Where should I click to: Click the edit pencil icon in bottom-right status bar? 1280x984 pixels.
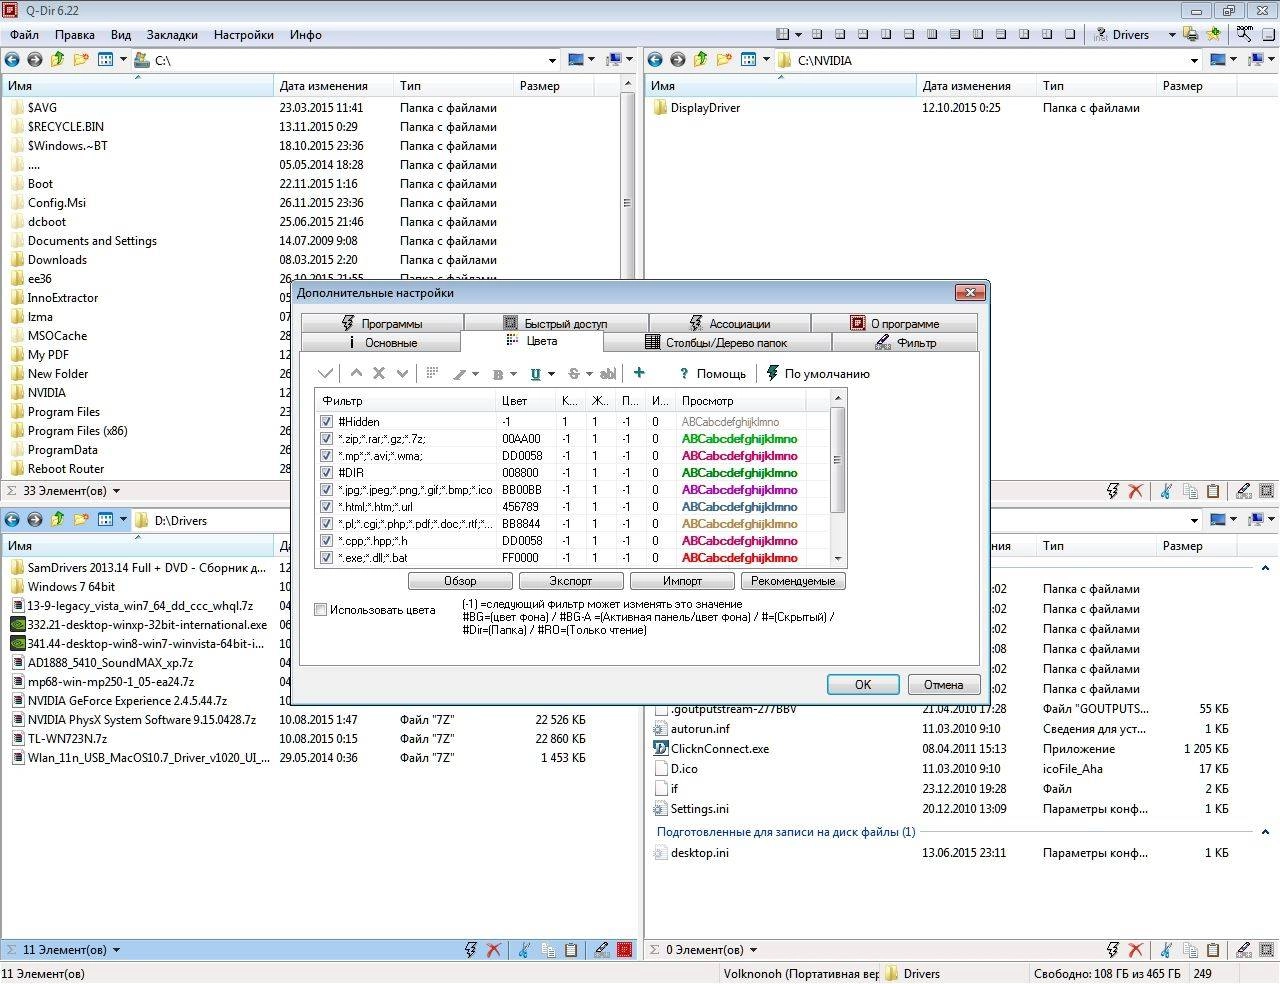point(1243,950)
